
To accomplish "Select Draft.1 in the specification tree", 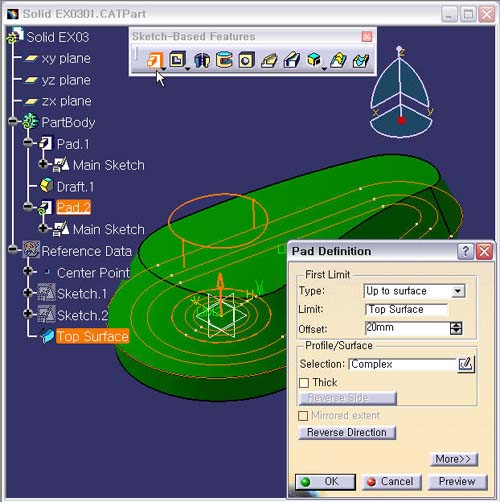I will [x=75, y=187].
